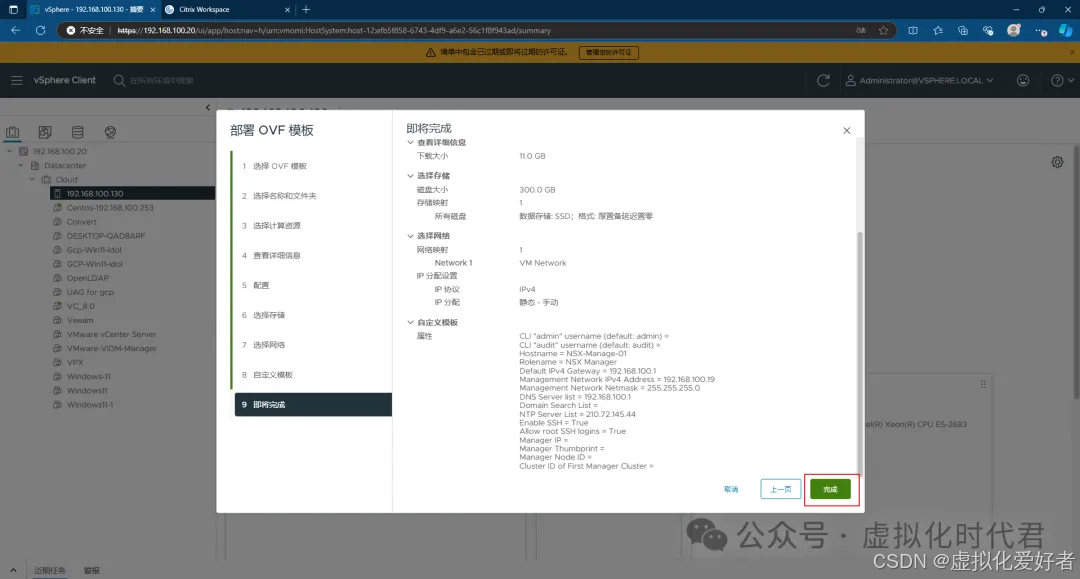1080x579 pixels.
Task: Select Centos-192.168.100.253 virtual machine
Action: tap(110, 208)
